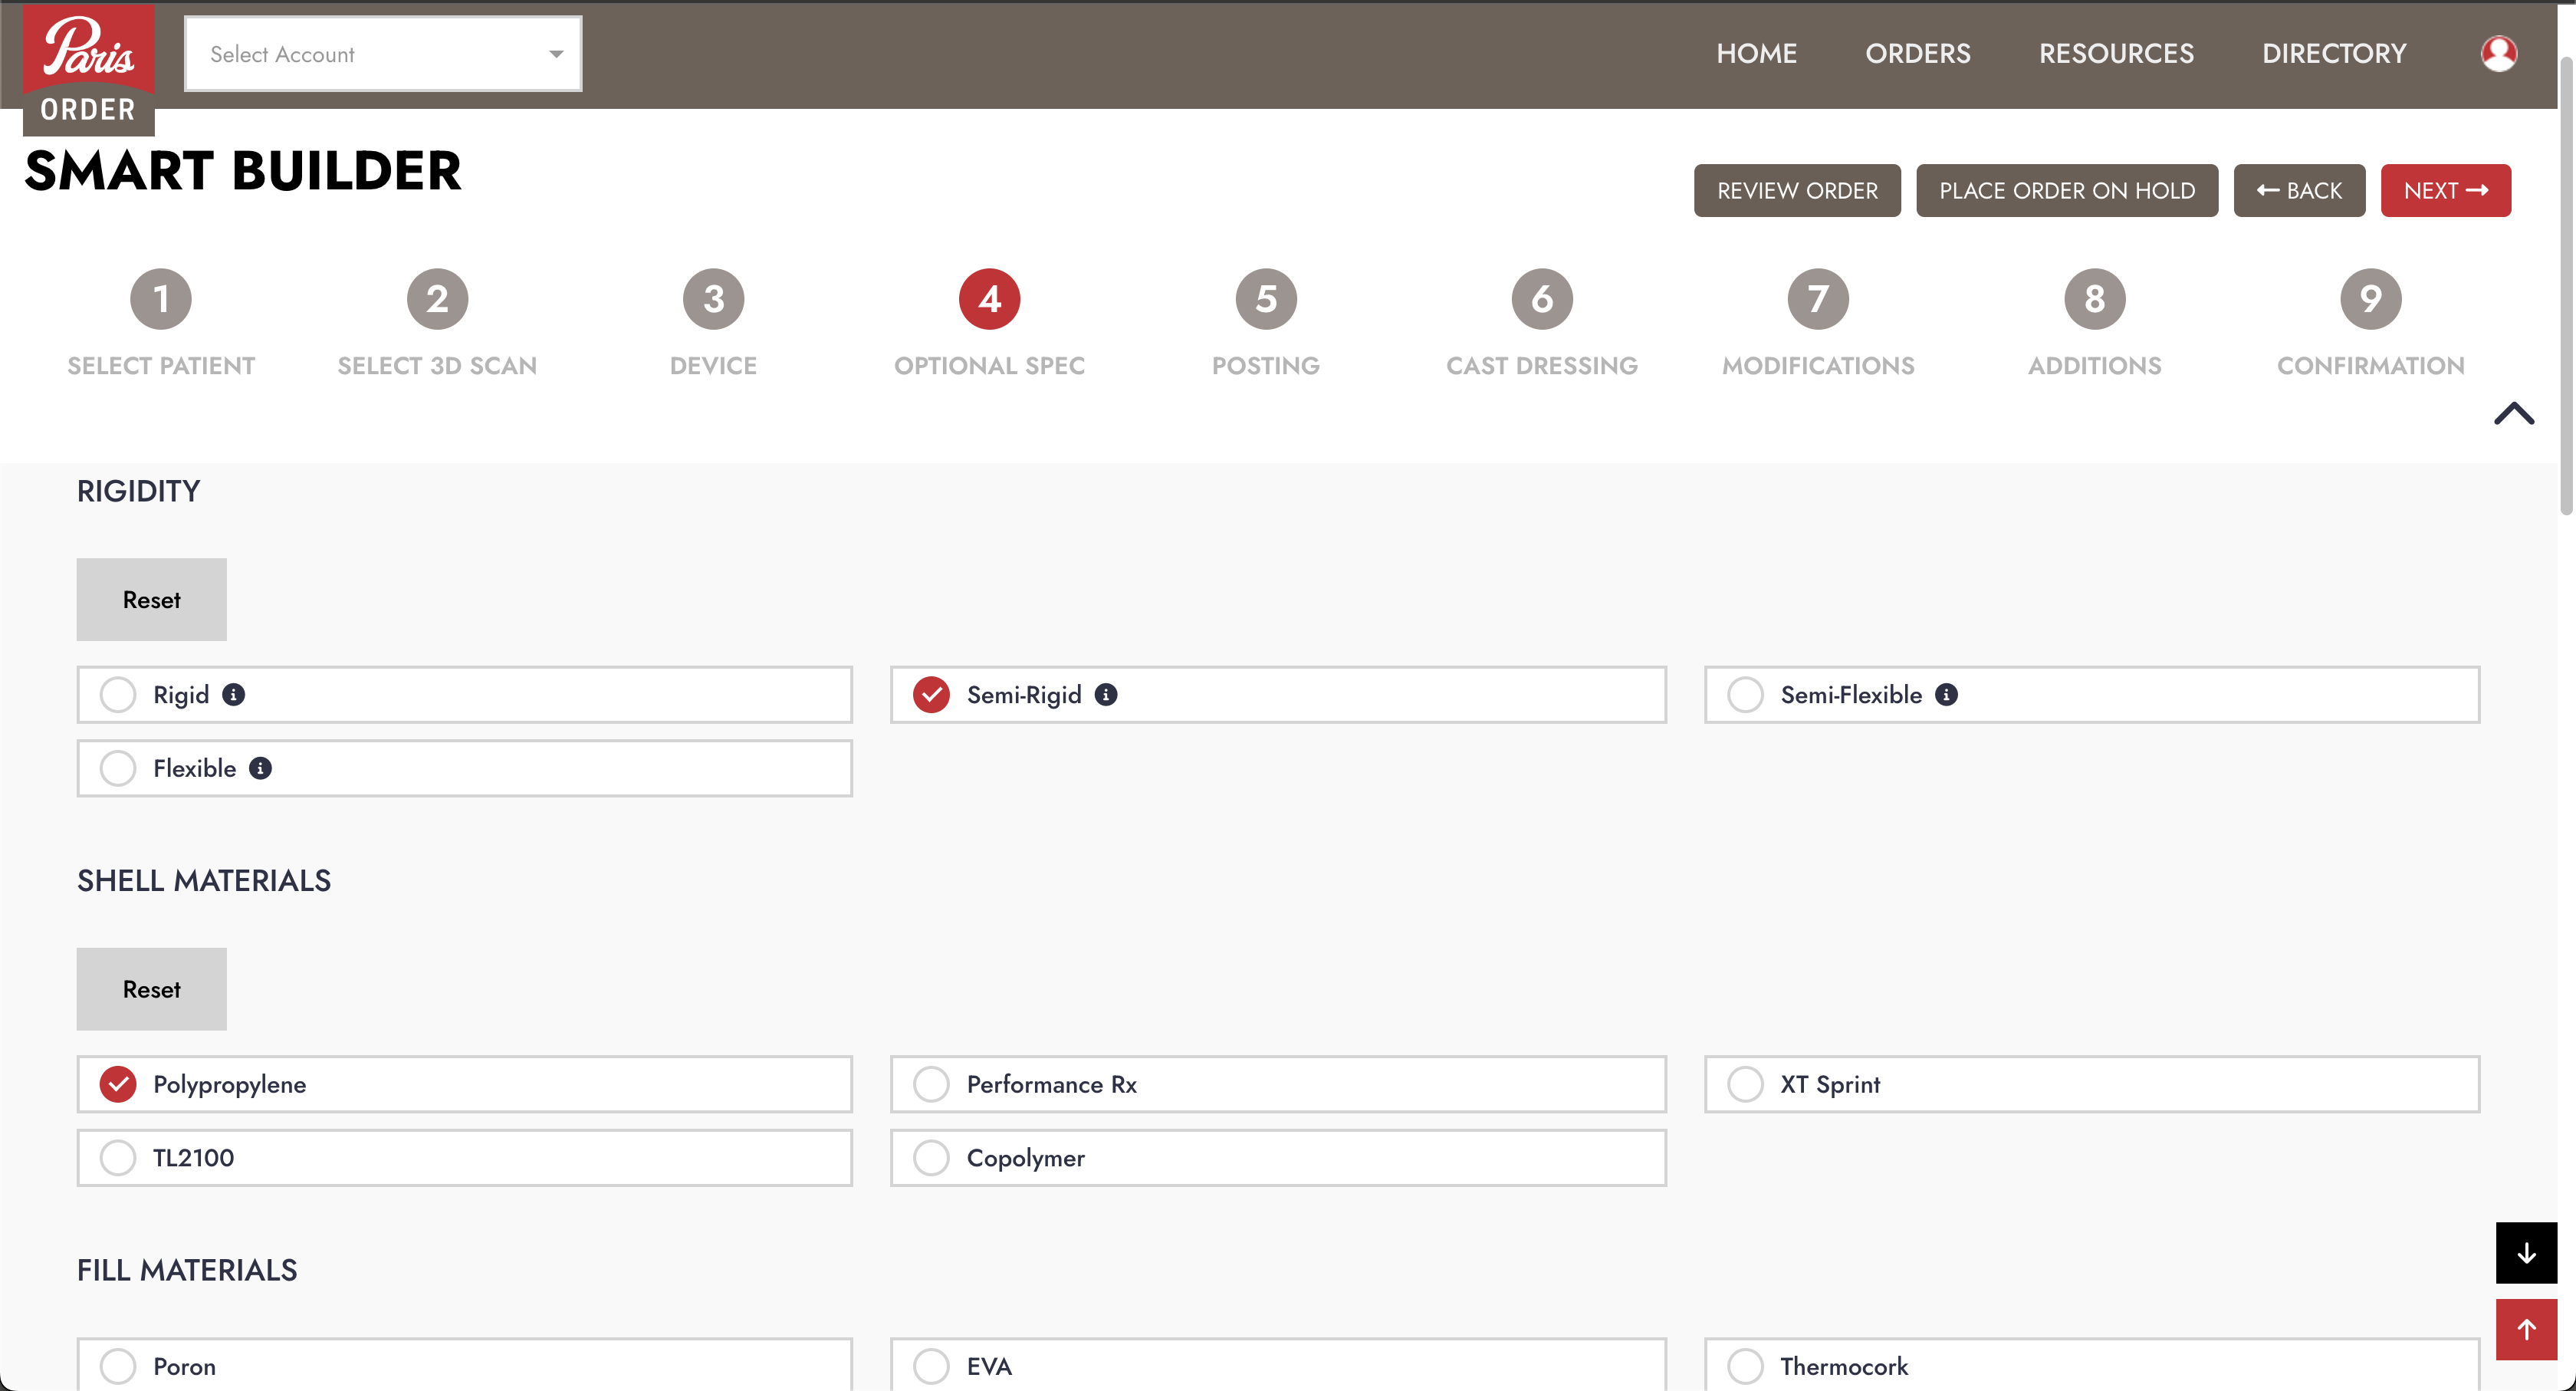Click the Rigid info icon
The width and height of the screenshot is (2576, 1391).
(x=234, y=695)
